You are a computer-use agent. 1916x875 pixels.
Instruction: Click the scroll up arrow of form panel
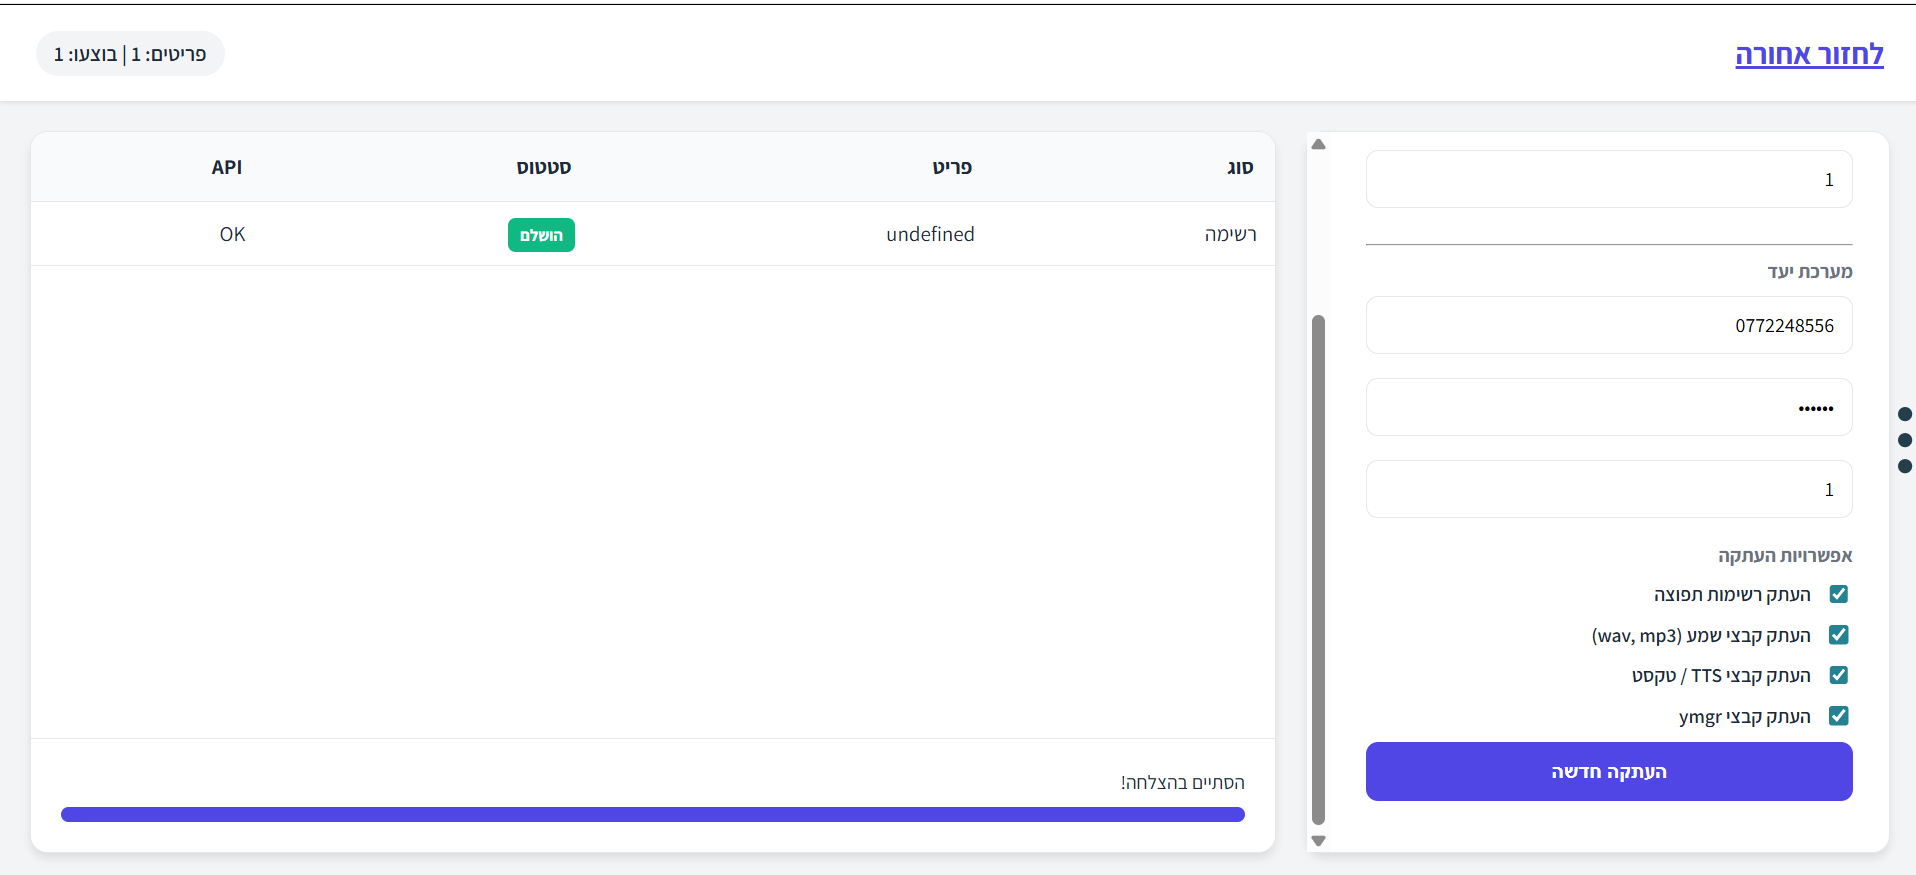click(1318, 145)
